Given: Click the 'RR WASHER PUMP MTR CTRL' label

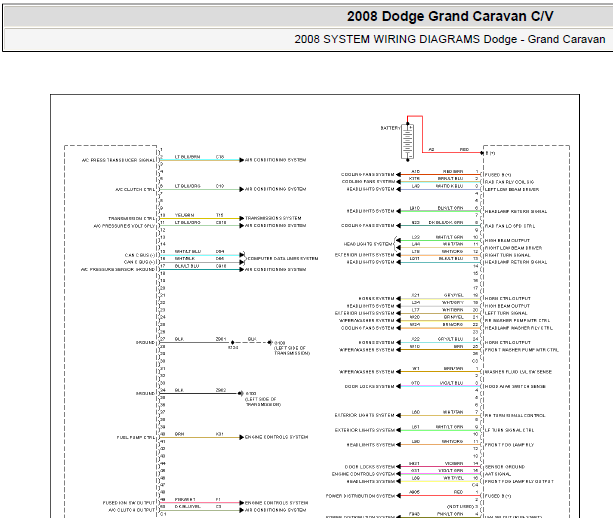Looking at the screenshot, I should click(517, 321).
